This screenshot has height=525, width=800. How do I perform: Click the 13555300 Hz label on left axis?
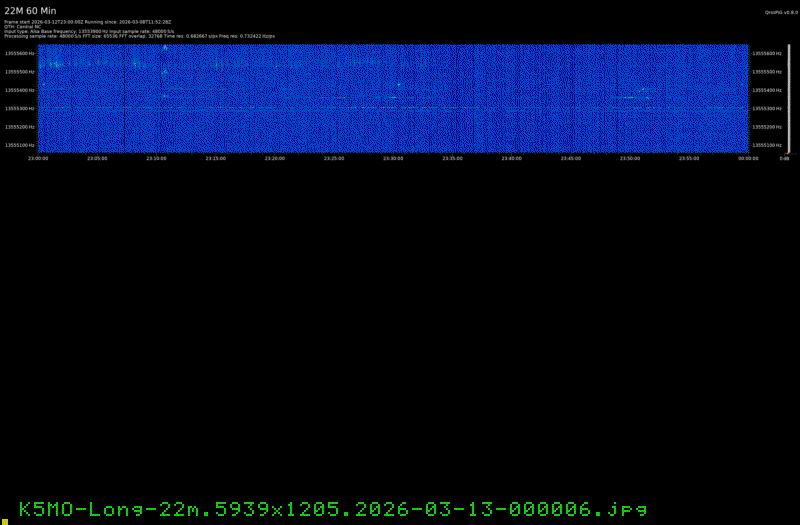(19, 108)
